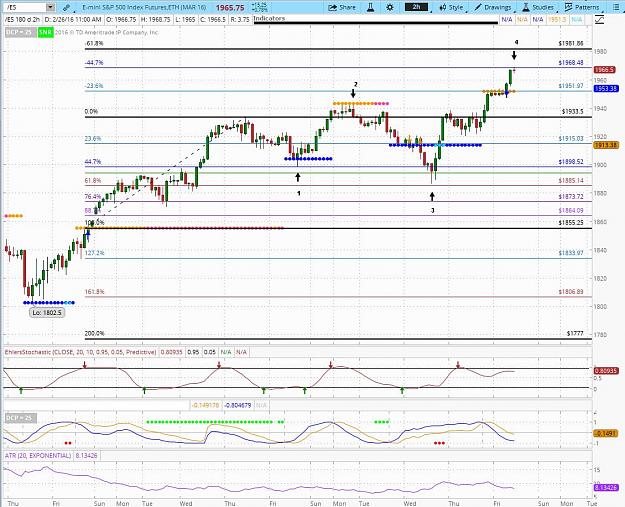
Task: Click the $1933.5 Fibonacci level label
Action: [572, 112]
